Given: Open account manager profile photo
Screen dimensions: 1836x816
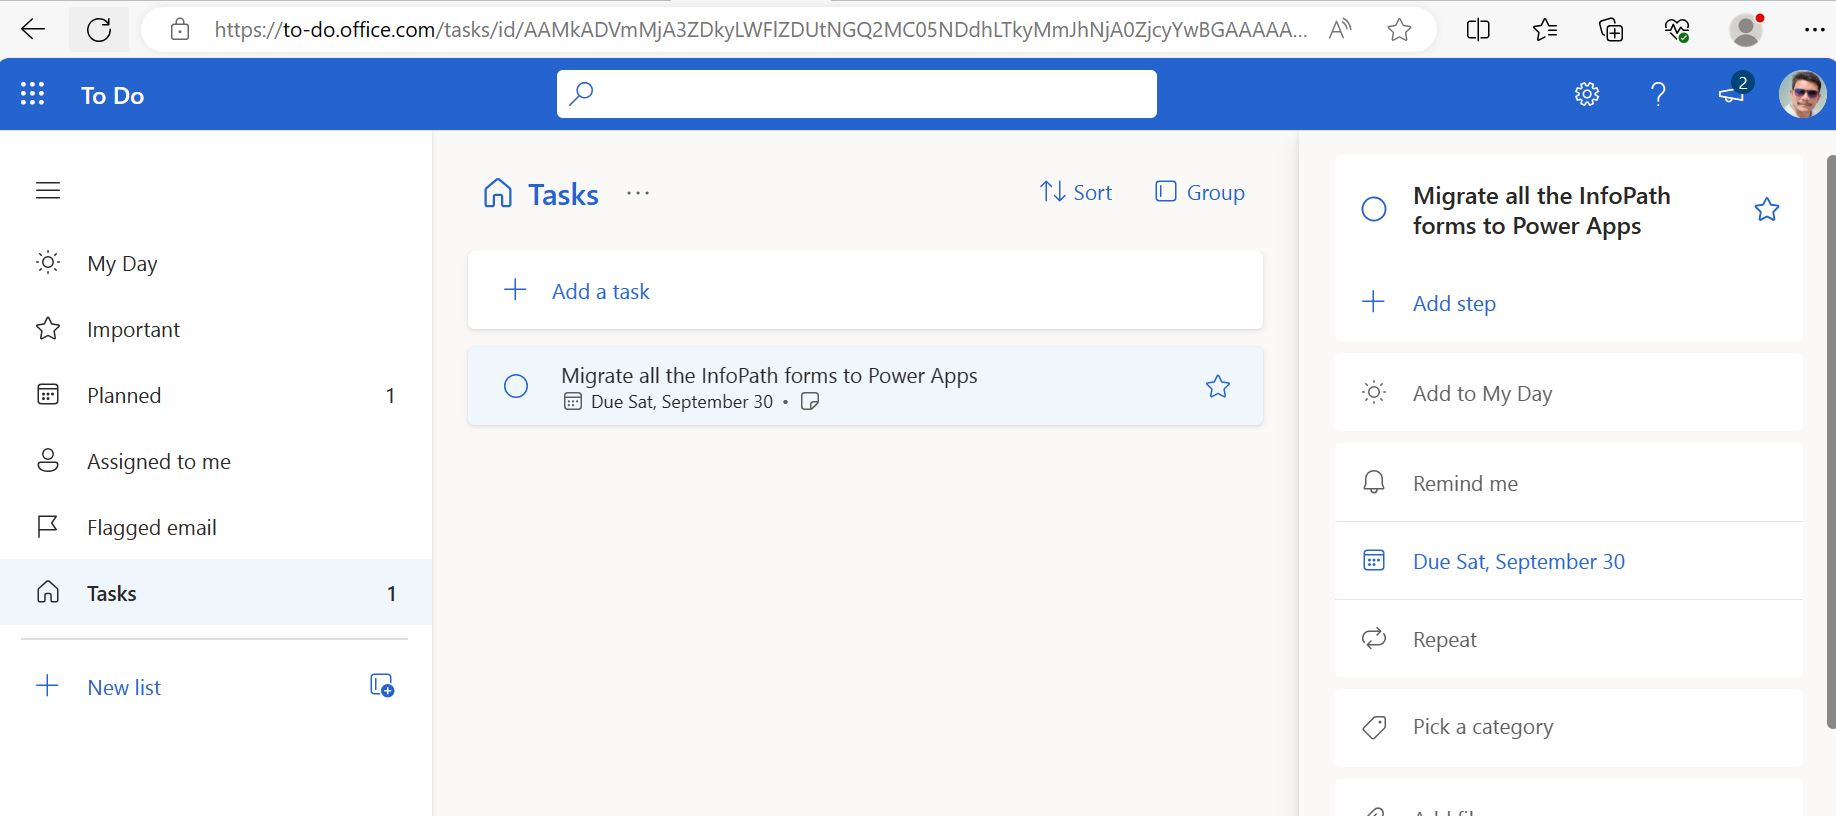Looking at the screenshot, I should (x=1803, y=94).
